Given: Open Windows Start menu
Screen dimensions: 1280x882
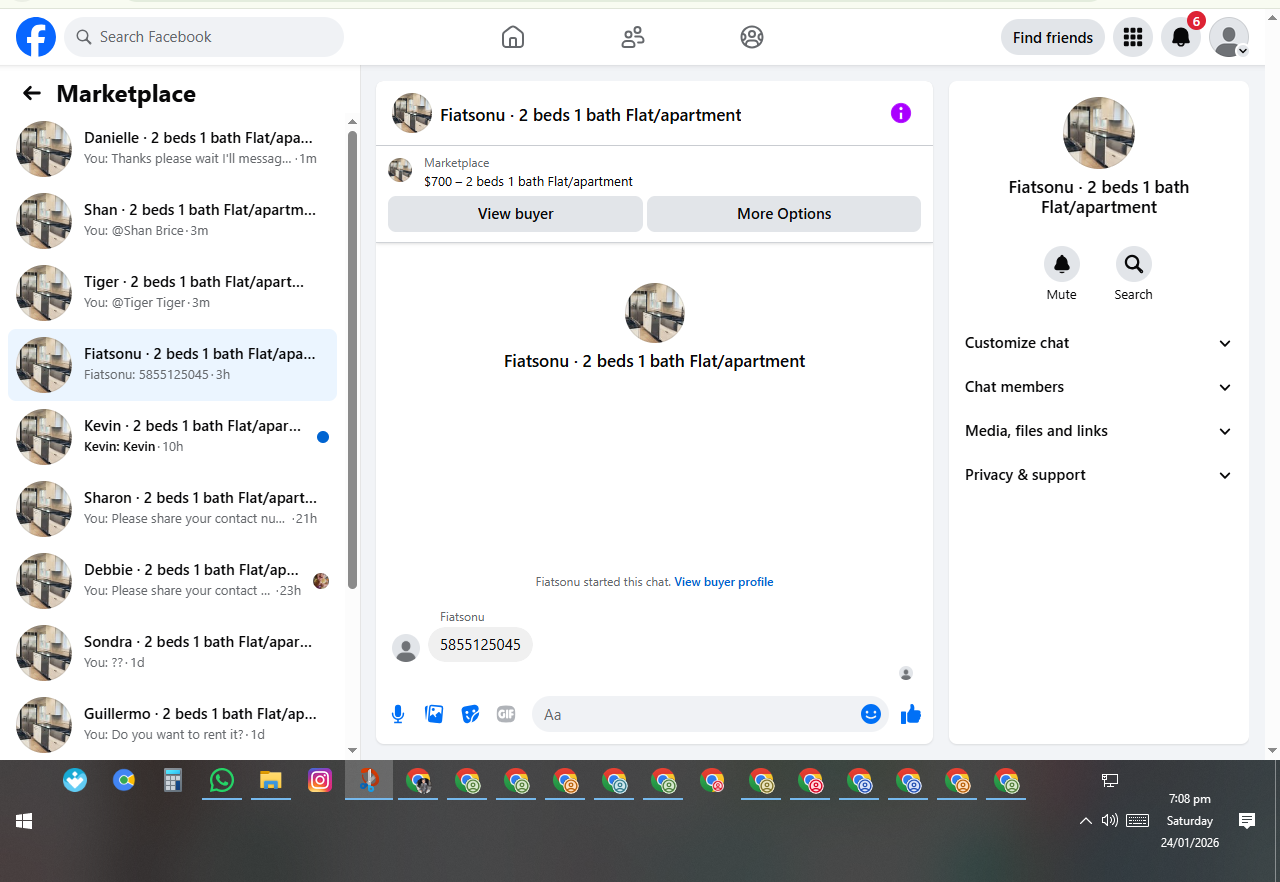Looking at the screenshot, I should (x=24, y=821).
